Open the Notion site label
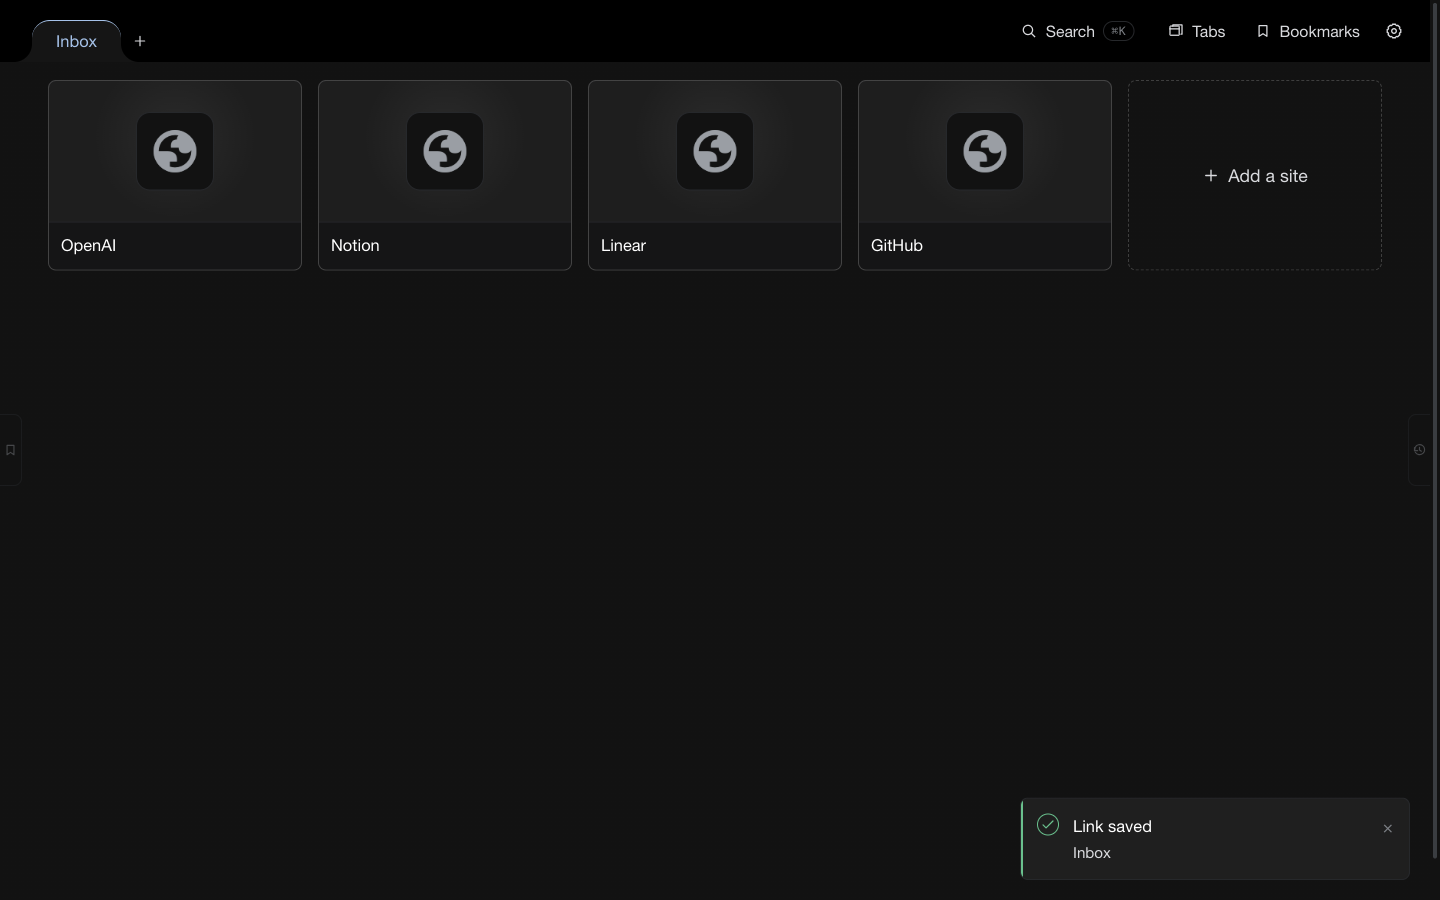The height and width of the screenshot is (900, 1440). pos(355,245)
